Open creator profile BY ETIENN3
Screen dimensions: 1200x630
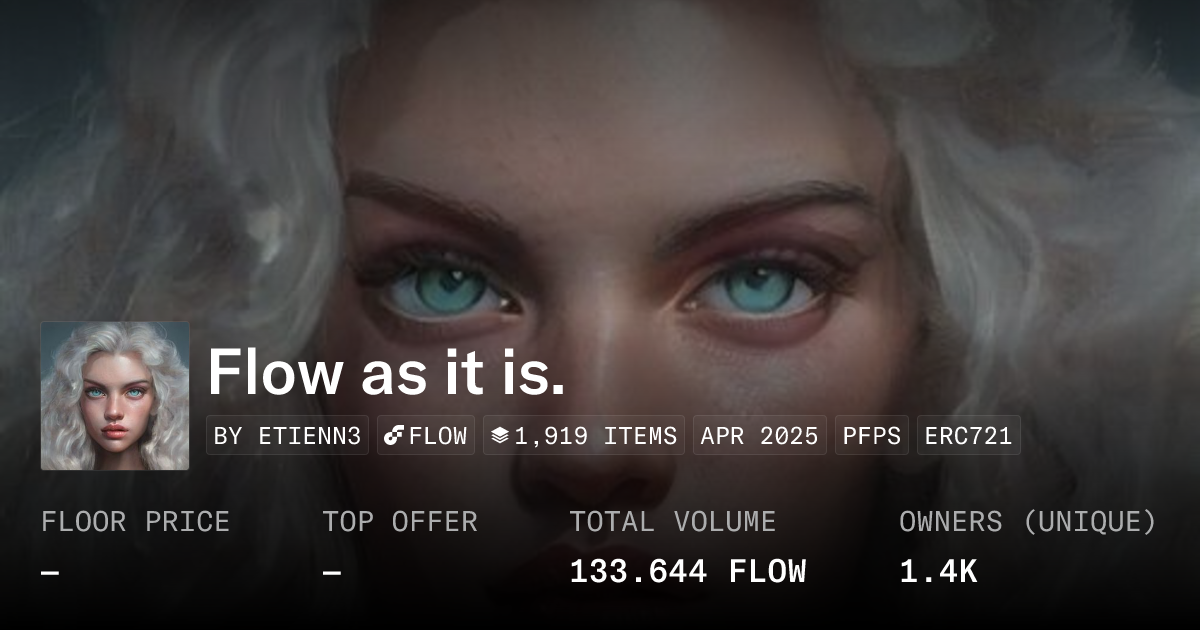point(287,436)
